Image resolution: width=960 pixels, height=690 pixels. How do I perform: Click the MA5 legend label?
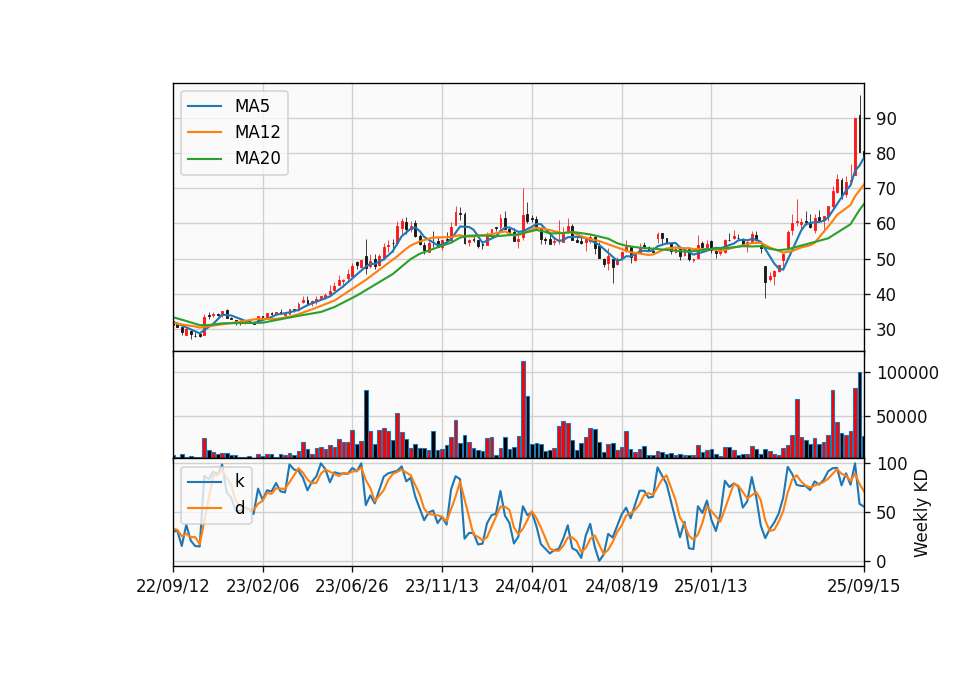[252, 106]
